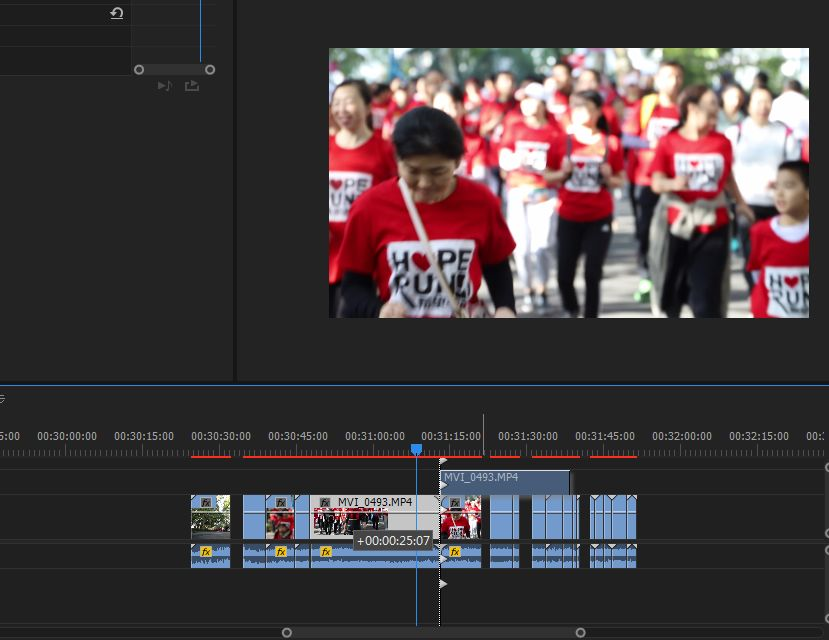Click the fx badge on the second video clip with helmet thumbnail
This screenshot has width=829, height=640.
click(281, 502)
